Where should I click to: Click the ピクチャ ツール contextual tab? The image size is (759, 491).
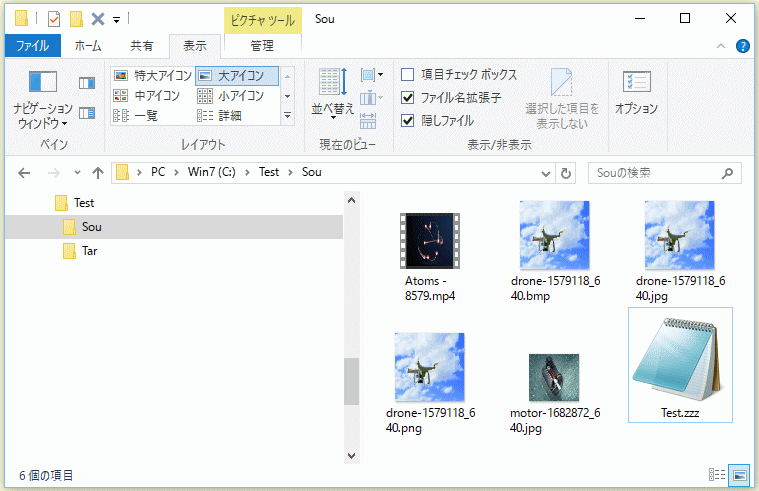[x=262, y=20]
